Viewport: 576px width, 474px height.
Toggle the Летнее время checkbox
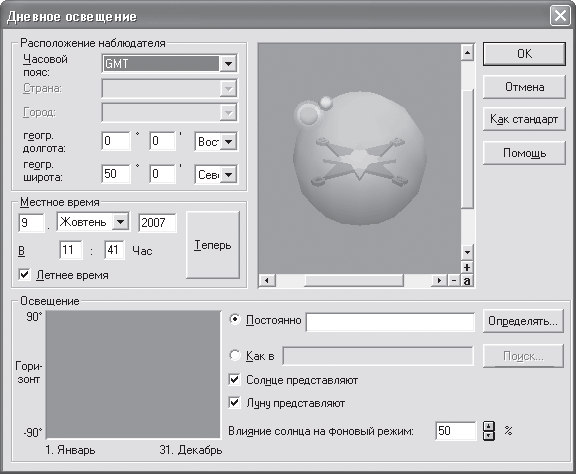[x=24, y=274]
